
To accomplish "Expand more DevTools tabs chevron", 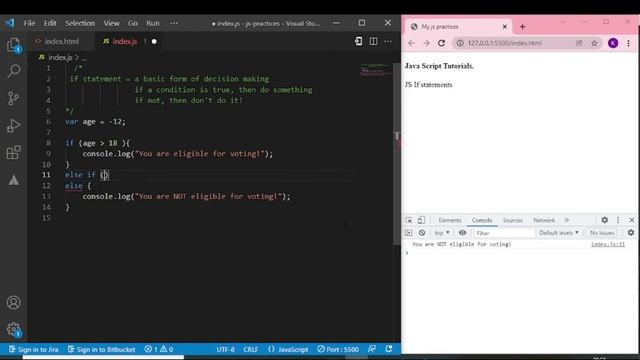I will tap(567, 220).
